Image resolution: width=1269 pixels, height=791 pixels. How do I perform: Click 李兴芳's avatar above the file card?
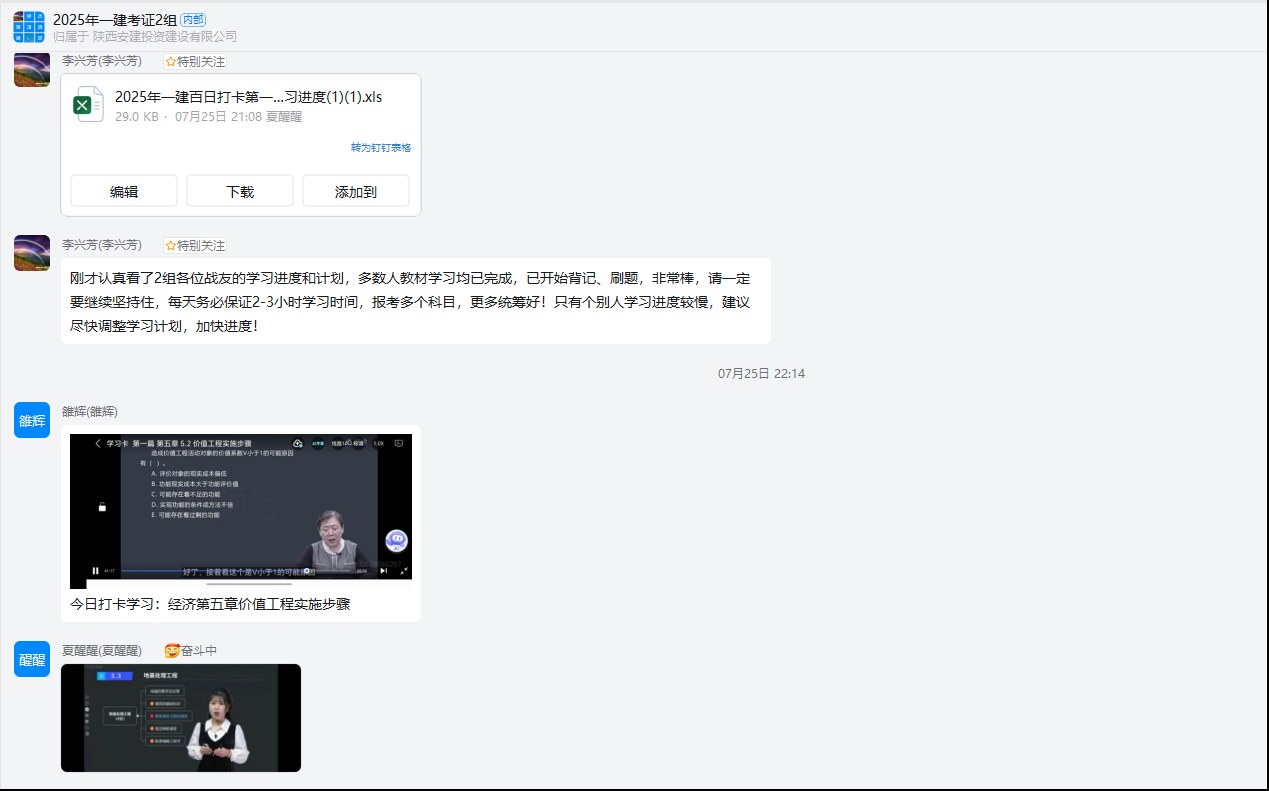(32, 70)
